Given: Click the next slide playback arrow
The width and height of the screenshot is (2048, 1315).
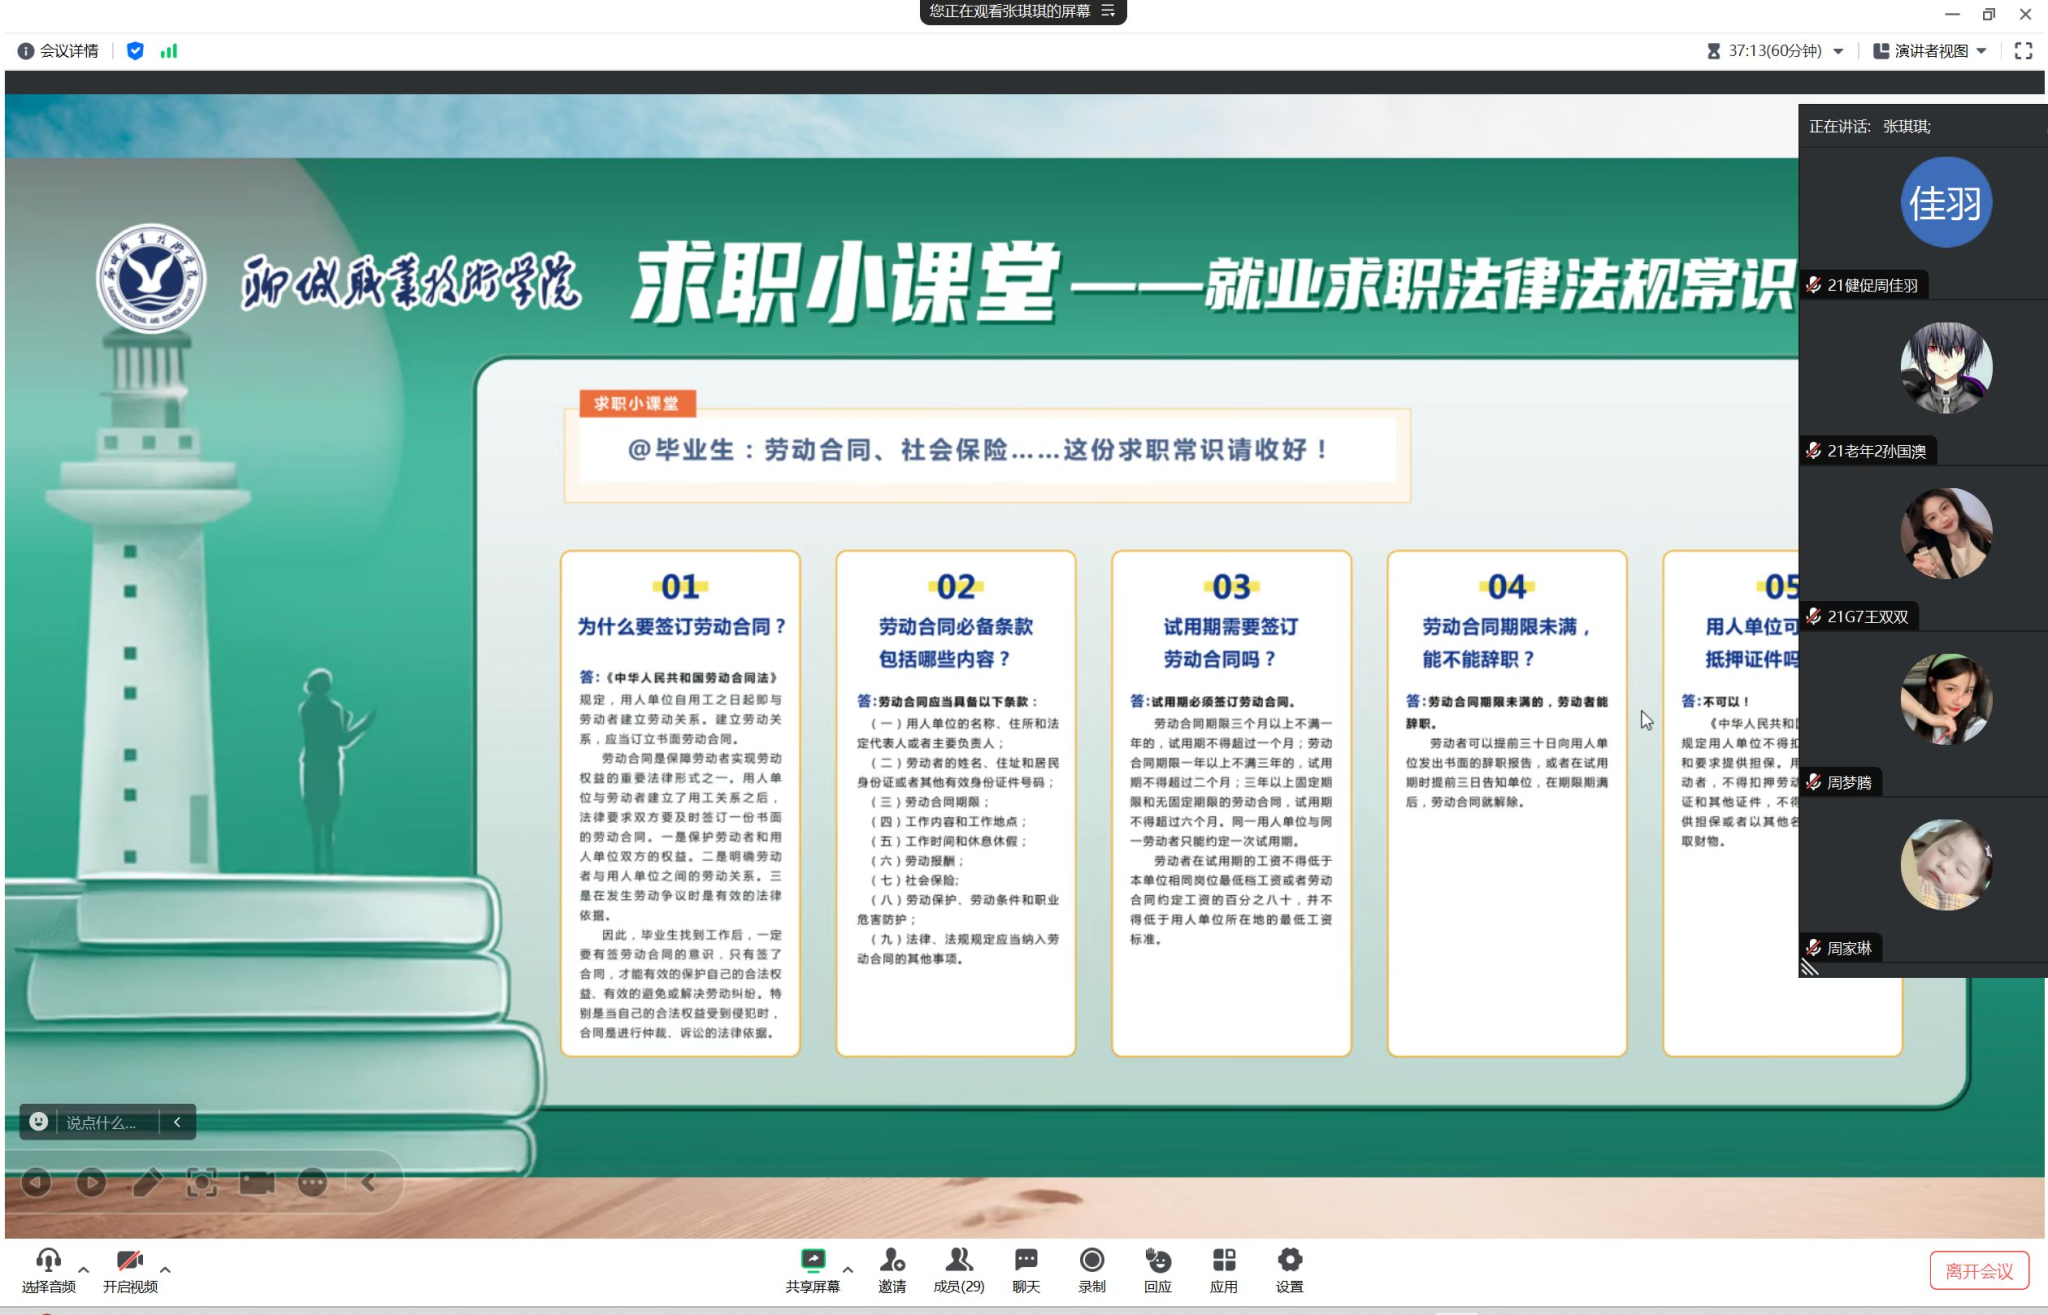Looking at the screenshot, I should click(91, 1183).
